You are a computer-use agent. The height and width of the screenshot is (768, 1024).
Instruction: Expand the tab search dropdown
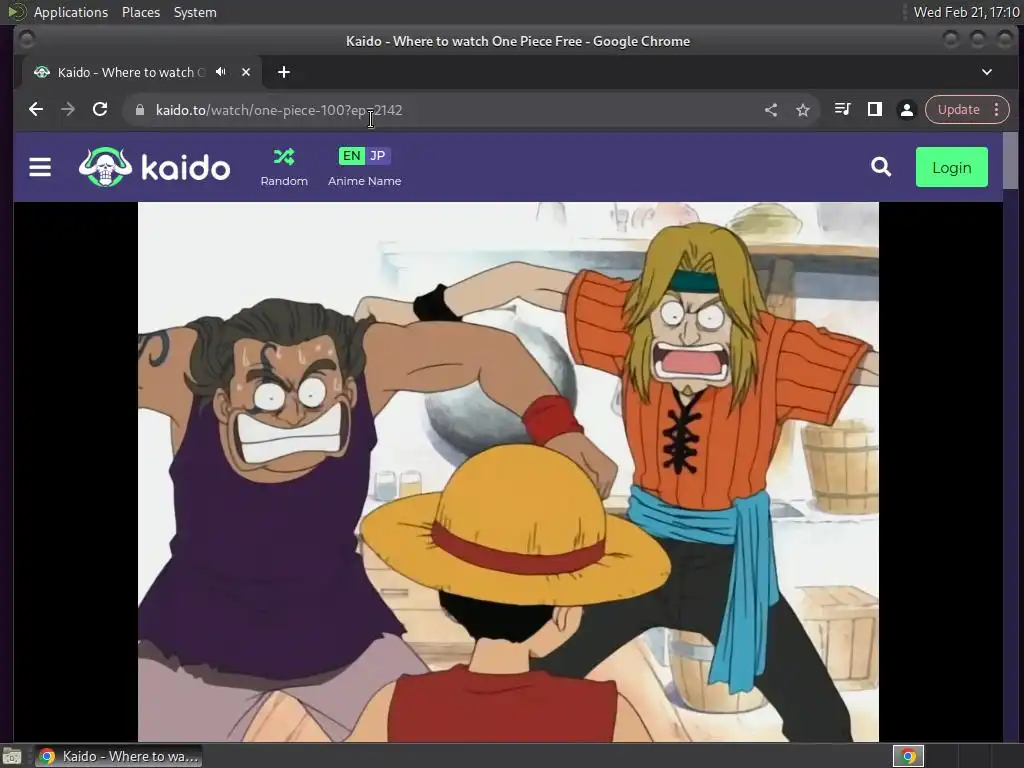pos(987,72)
